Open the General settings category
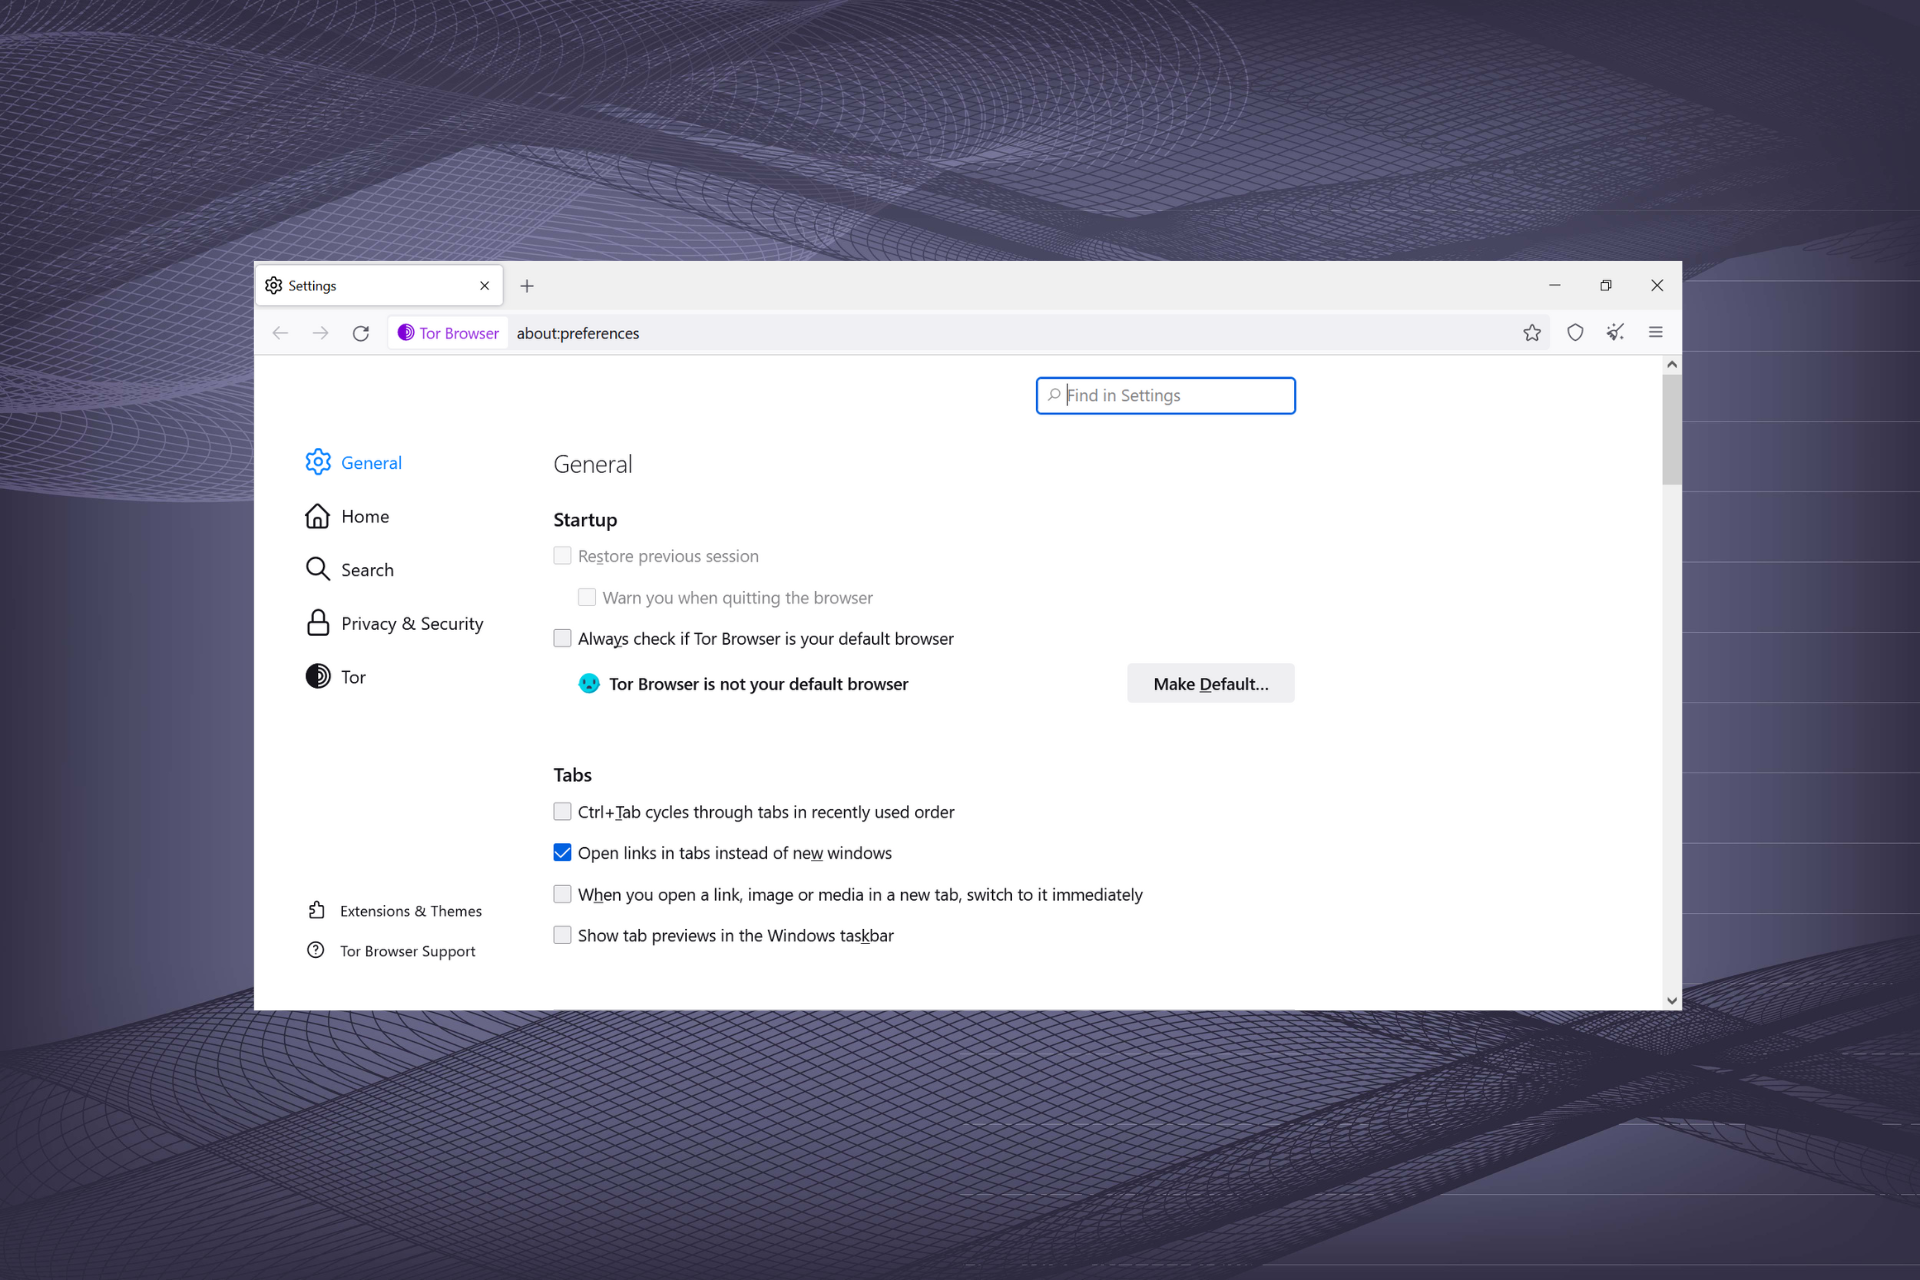The width and height of the screenshot is (1920, 1280). (x=354, y=462)
